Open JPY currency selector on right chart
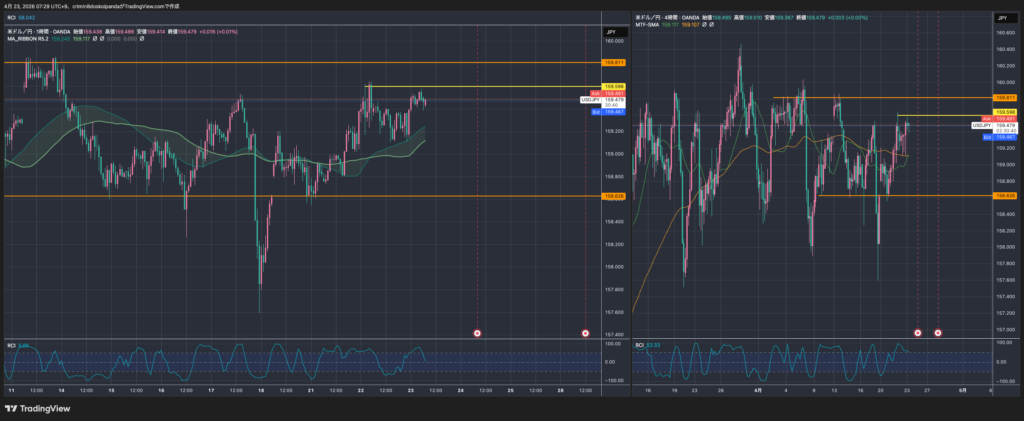This screenshot has height=421, width=1024. (1001, 18)
